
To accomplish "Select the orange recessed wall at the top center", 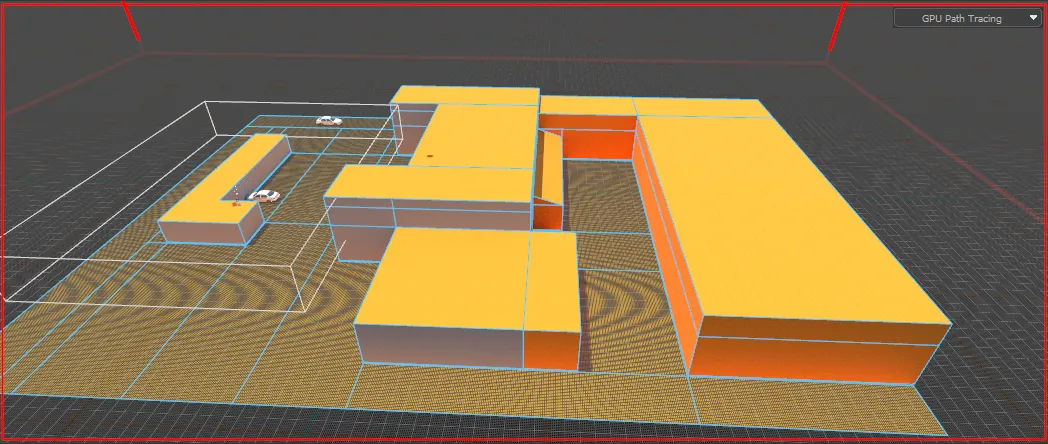I will tap(597, 144).
